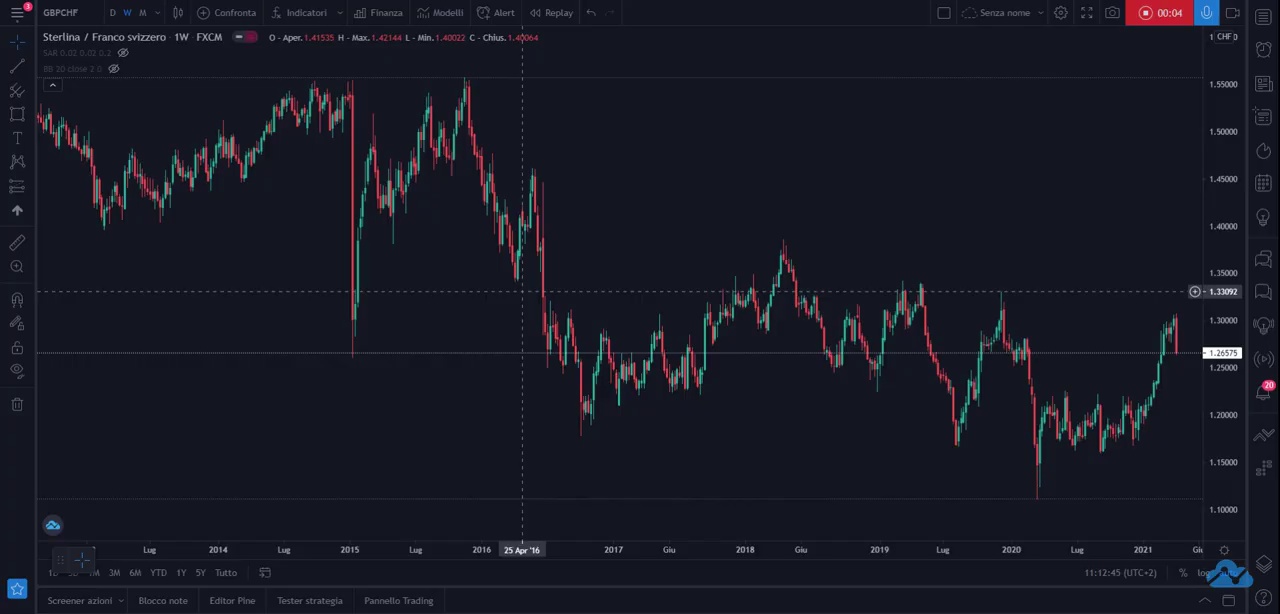Screen dimensions: 1280x614
Task: Open the ideas lightbulb panel in right sidebar
Action: click(1264, 218)
